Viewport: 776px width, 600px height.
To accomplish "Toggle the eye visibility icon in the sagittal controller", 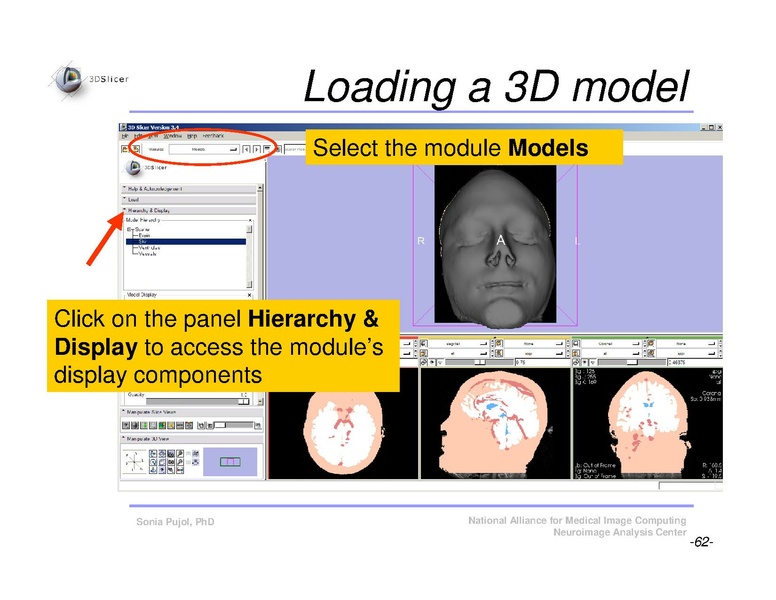I will pos(433,362).
